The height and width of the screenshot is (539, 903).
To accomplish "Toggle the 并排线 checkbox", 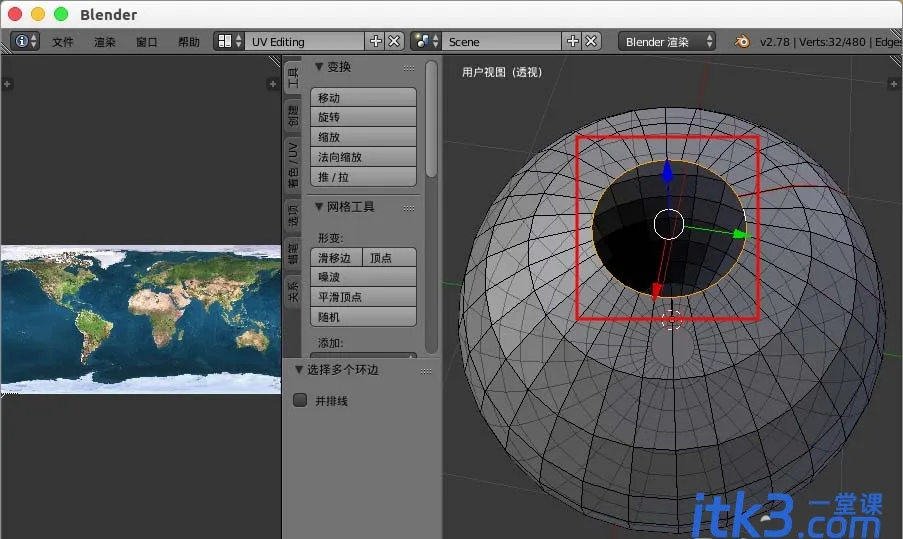I will click(x=300, y=400).
